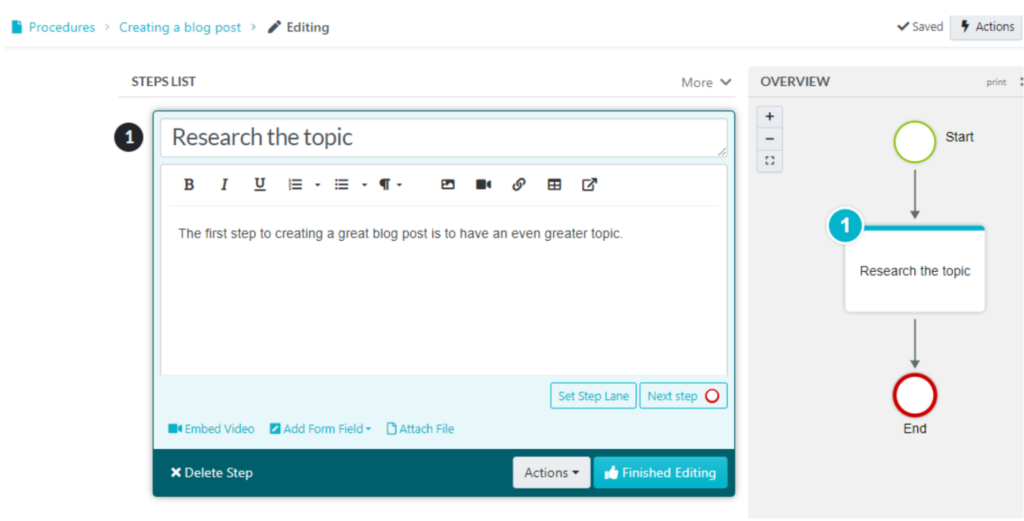Click the OVERVIEW panel heading
This screenshot has height=521, width=1024.
tap(795, 82)
